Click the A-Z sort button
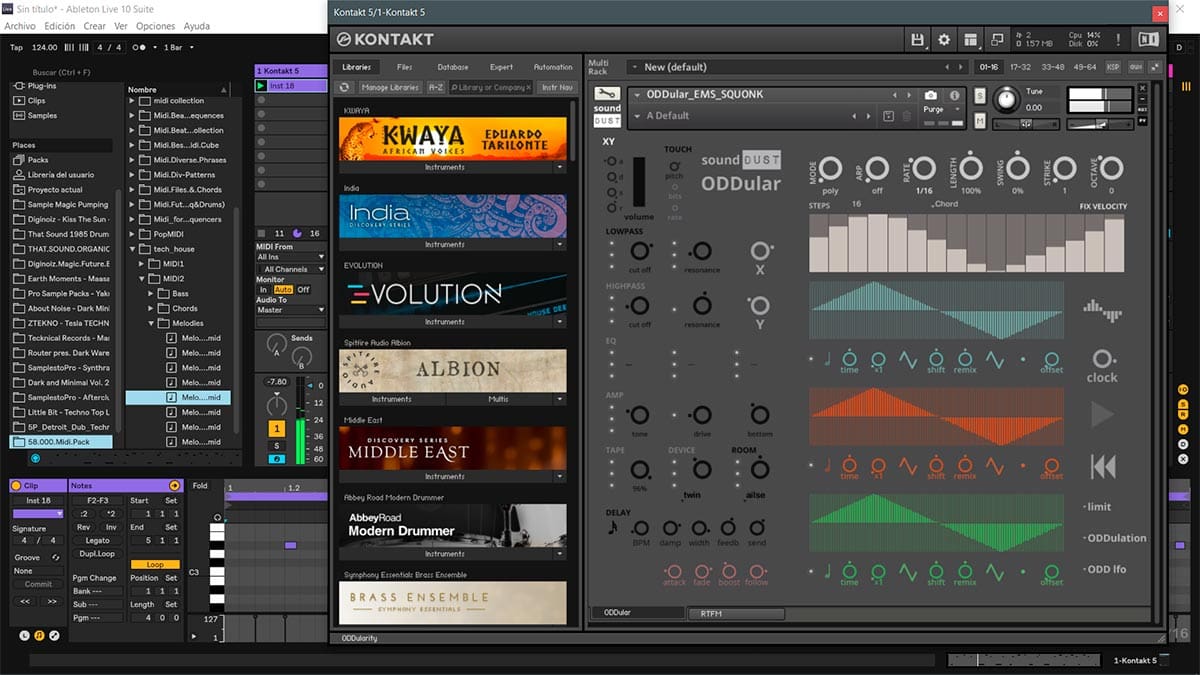This screenshot has height=675, width=1200. 436,87
